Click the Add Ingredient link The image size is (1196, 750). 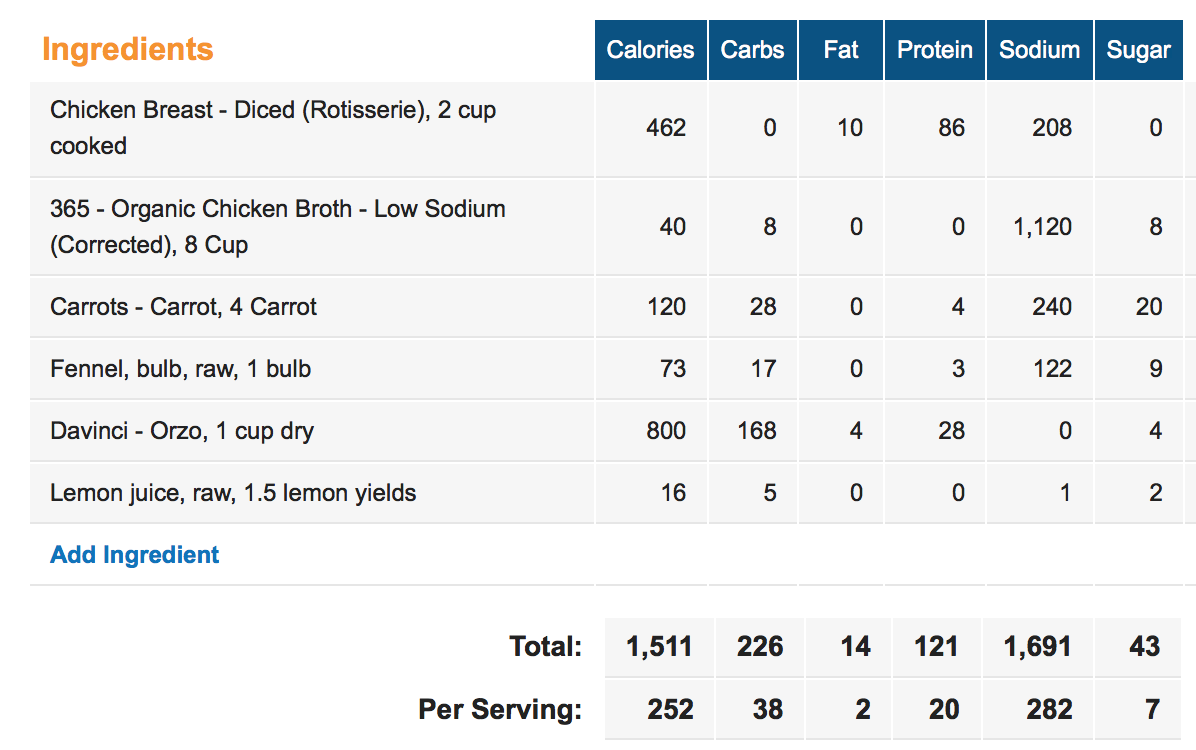[134, 555]
